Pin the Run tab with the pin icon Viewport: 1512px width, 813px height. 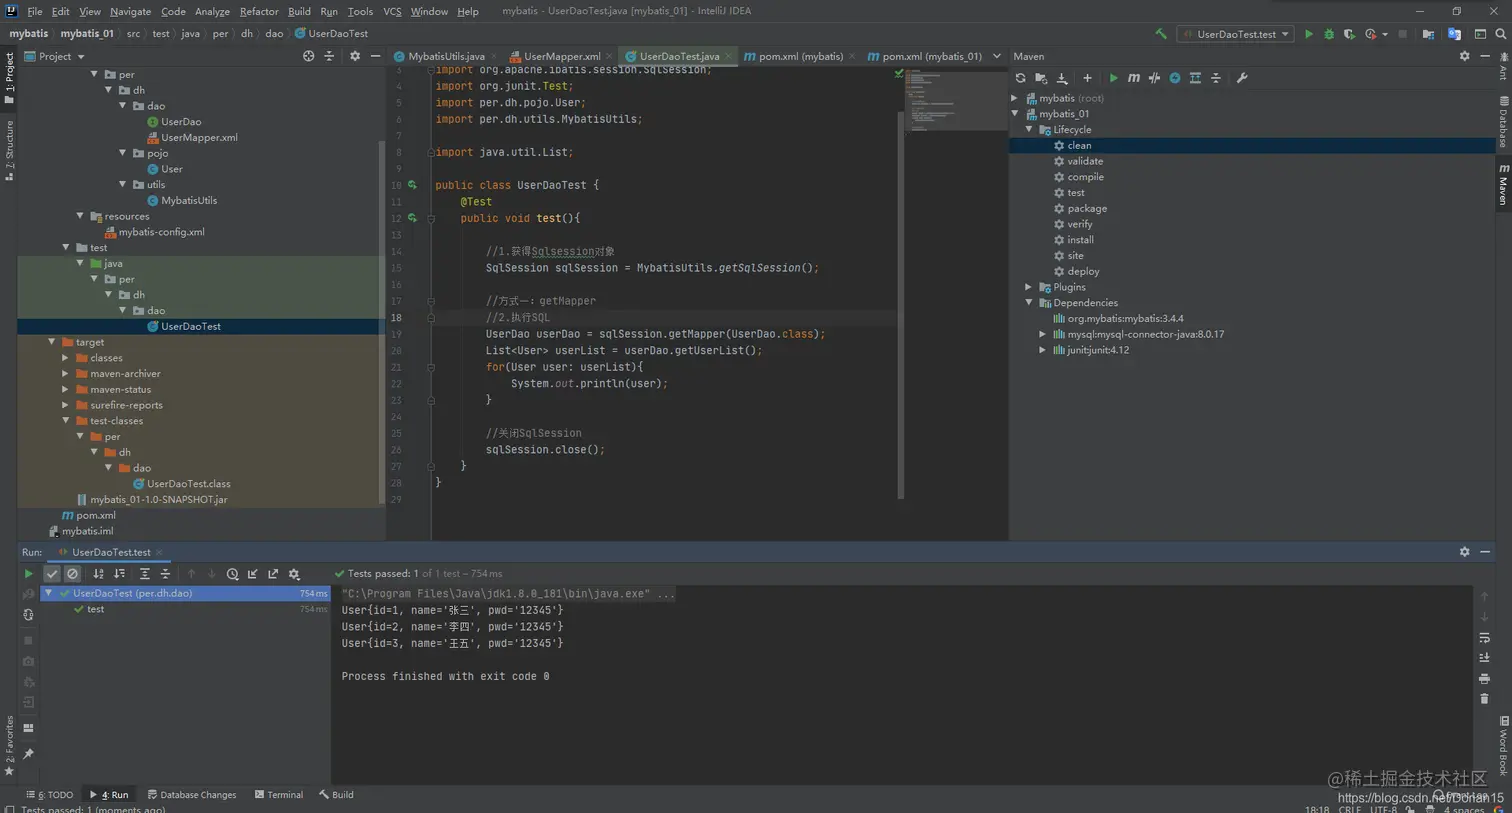coord(28,754)
